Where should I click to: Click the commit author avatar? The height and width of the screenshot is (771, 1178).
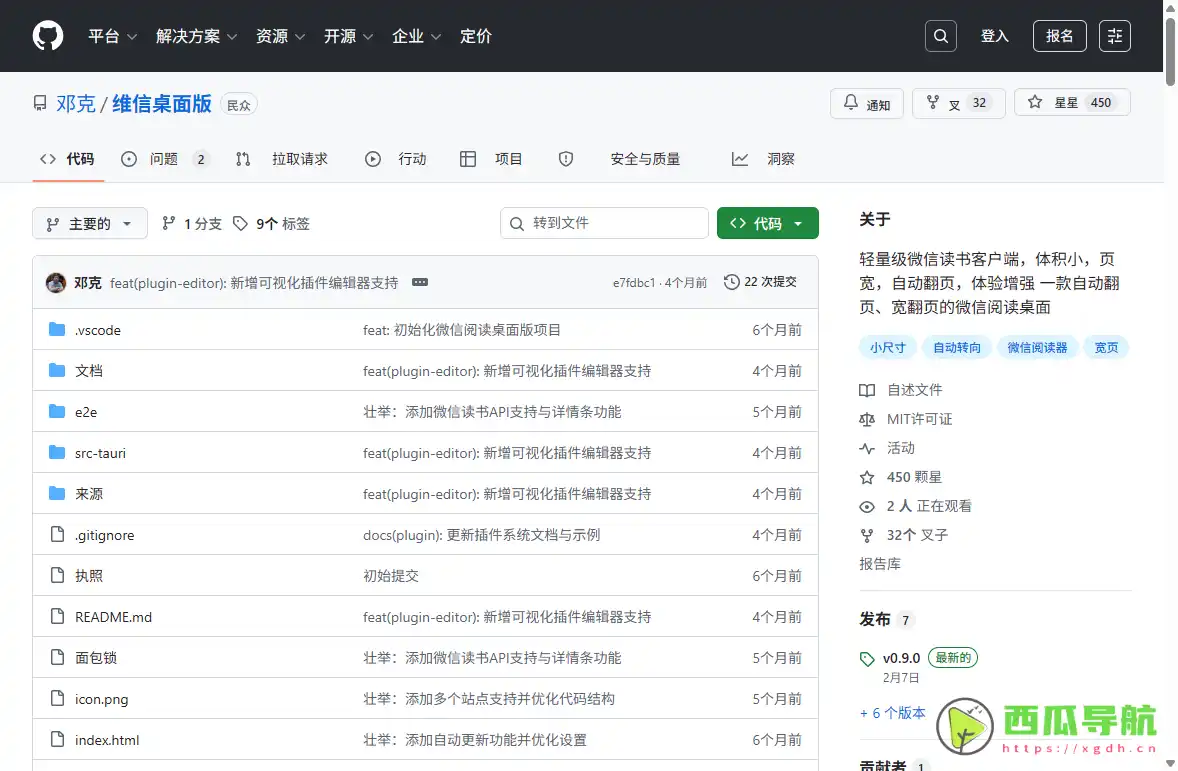[x=56, y=283]
